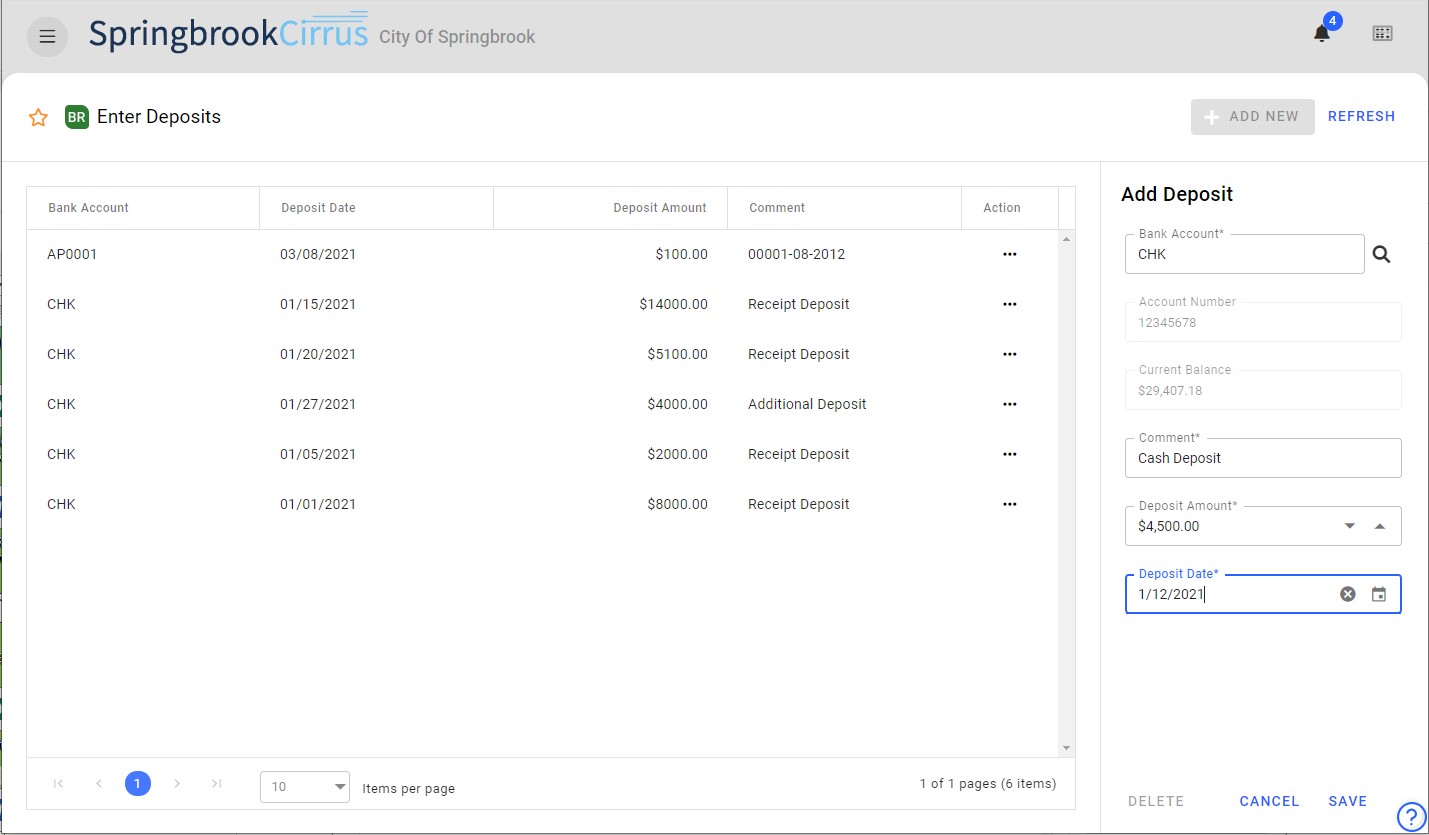
Task: Click the Refresh link
Action: coord(1361,116)
